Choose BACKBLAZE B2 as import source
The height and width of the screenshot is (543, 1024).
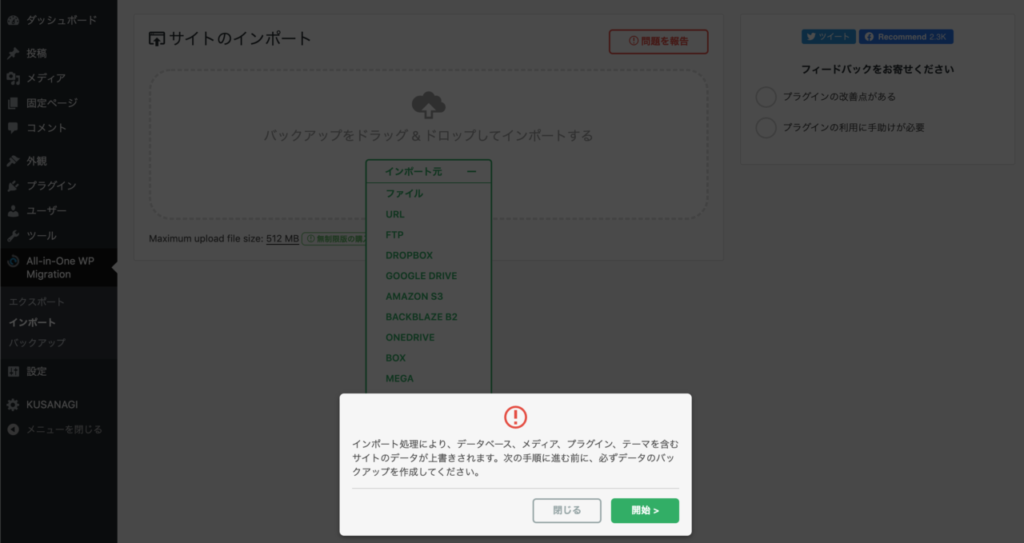tap(421, 317)
